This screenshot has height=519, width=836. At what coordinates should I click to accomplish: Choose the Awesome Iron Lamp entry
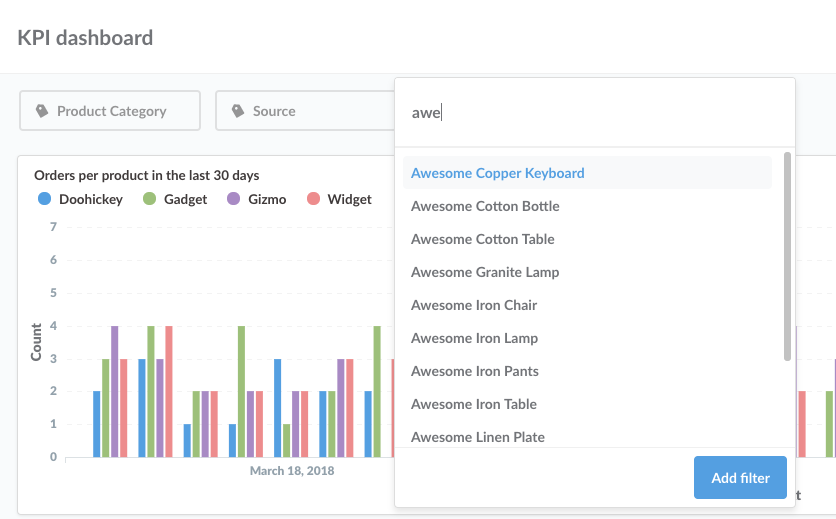(x=474, y=338)
